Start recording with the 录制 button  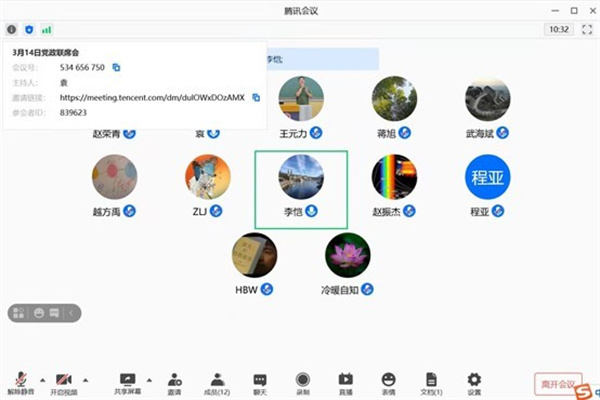pos(303,381)
